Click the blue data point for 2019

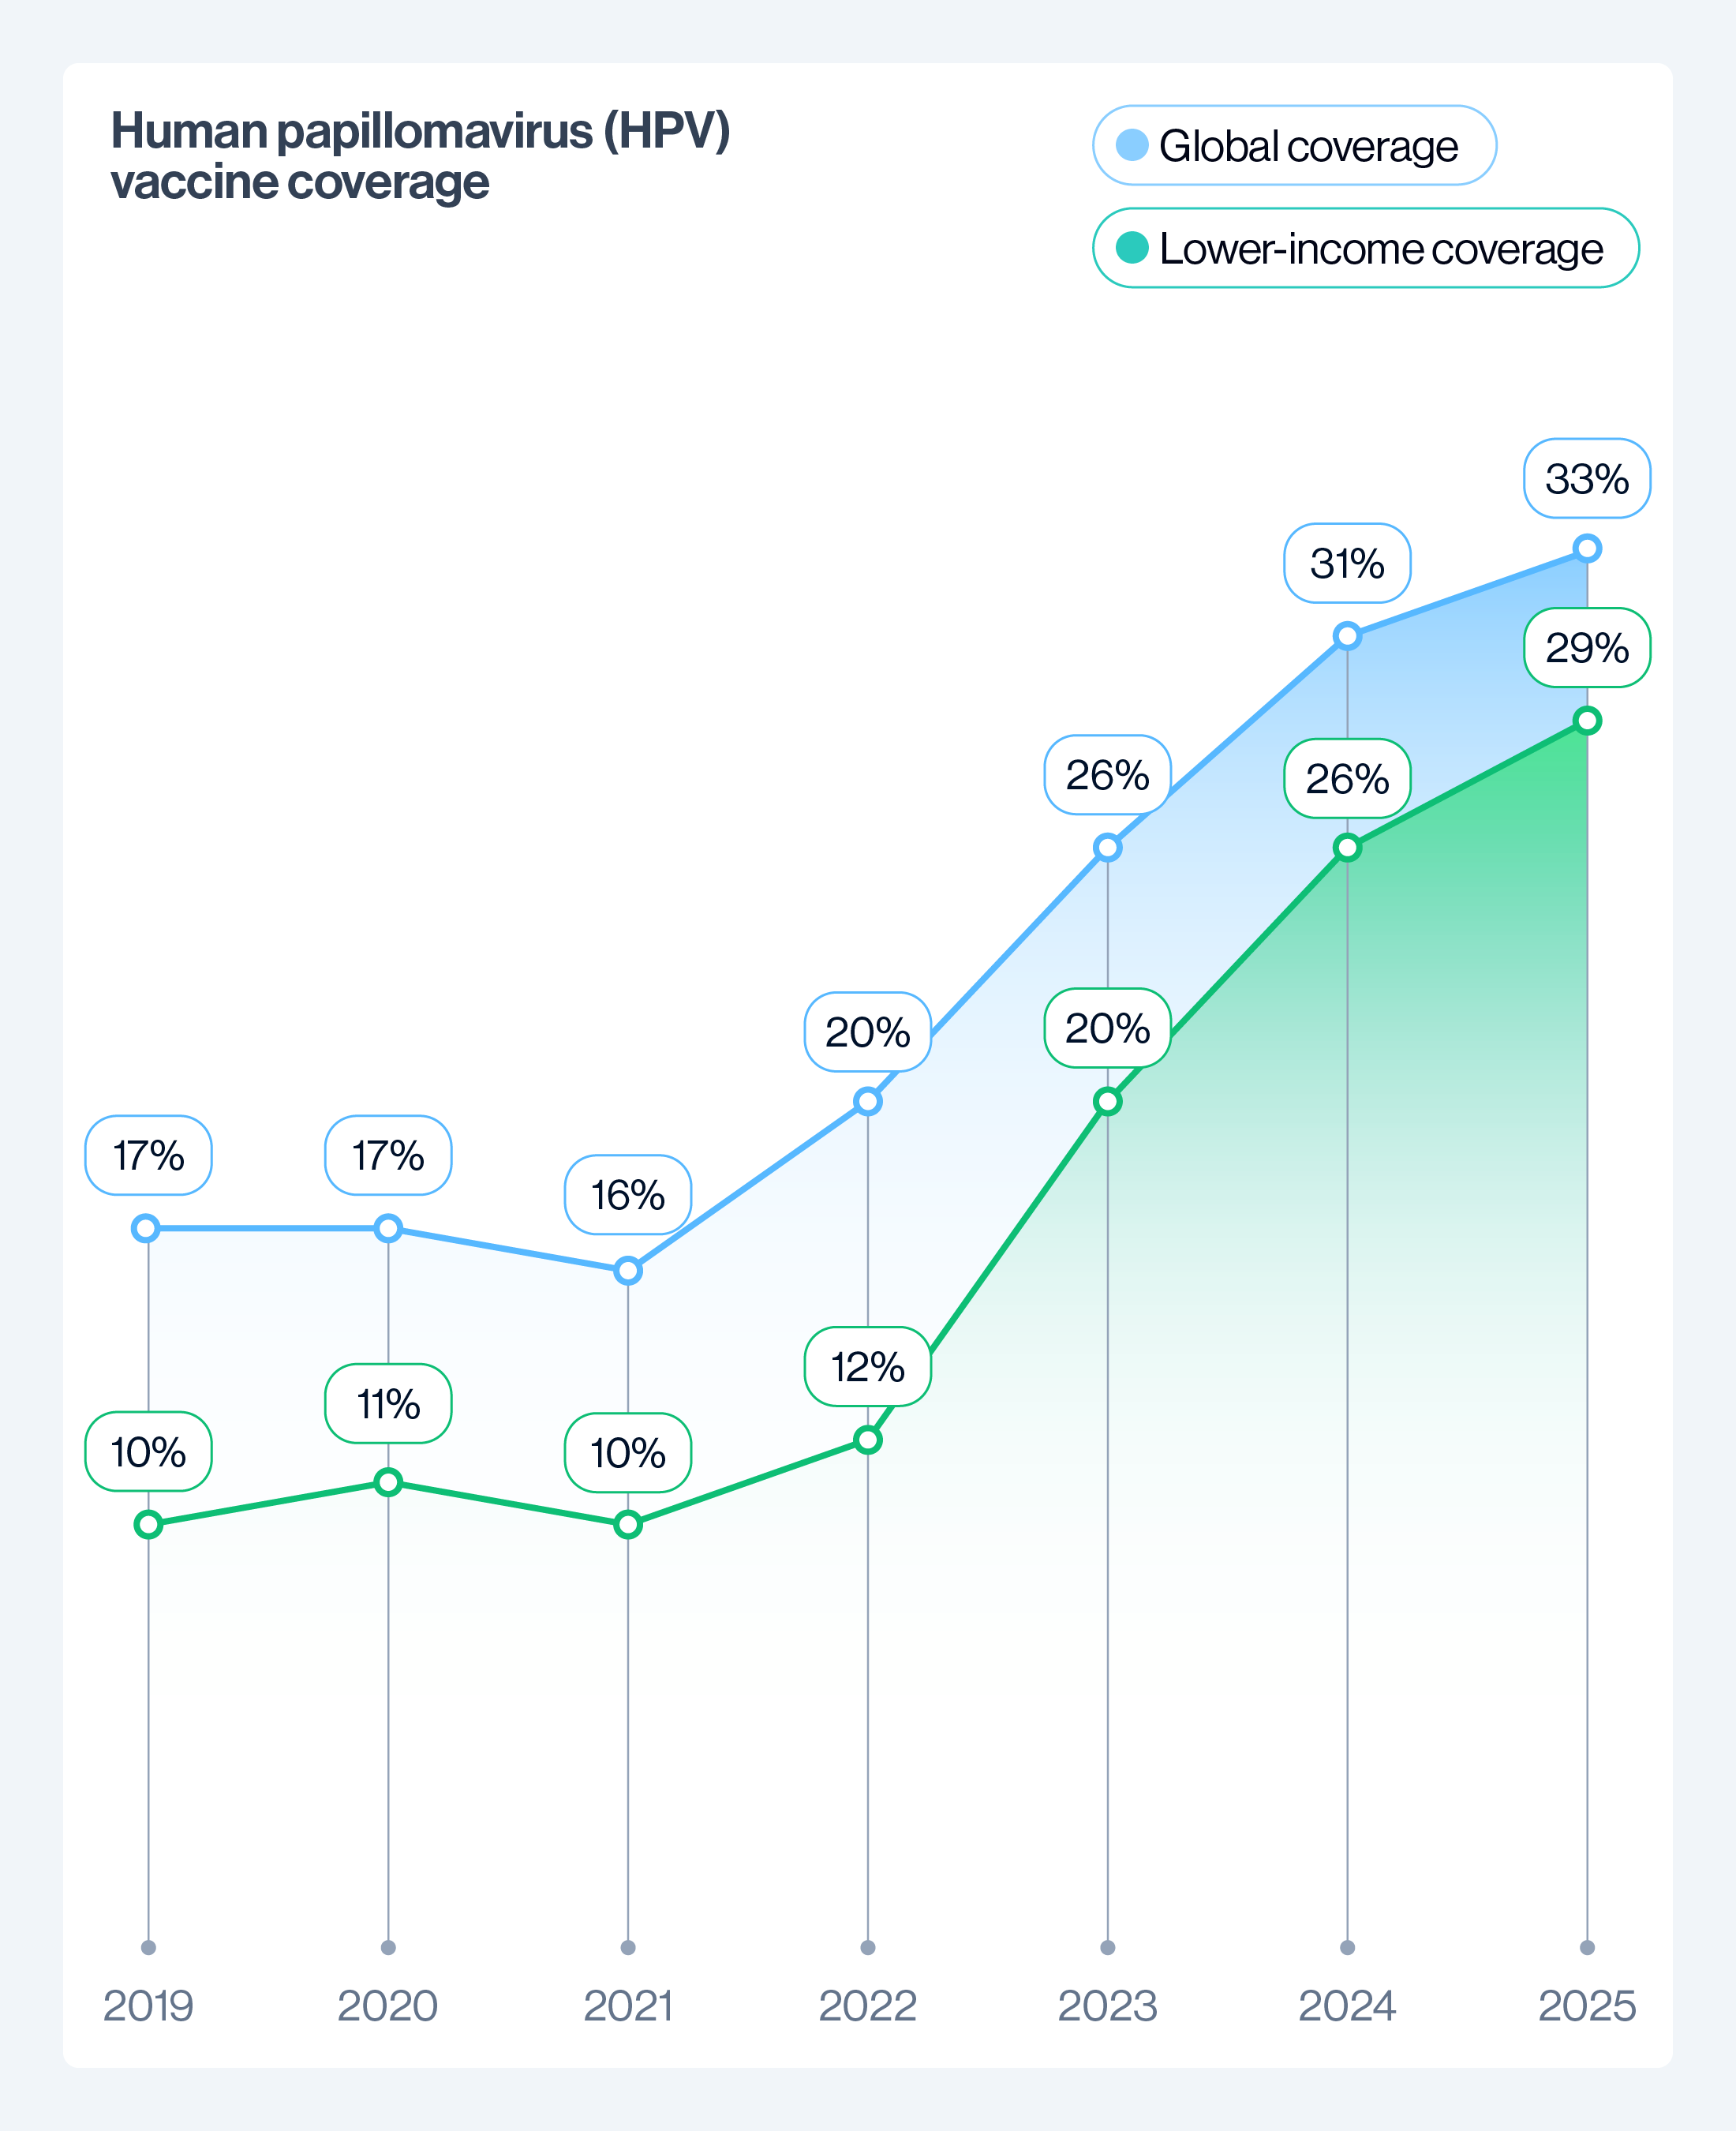tap(146, 1228)
